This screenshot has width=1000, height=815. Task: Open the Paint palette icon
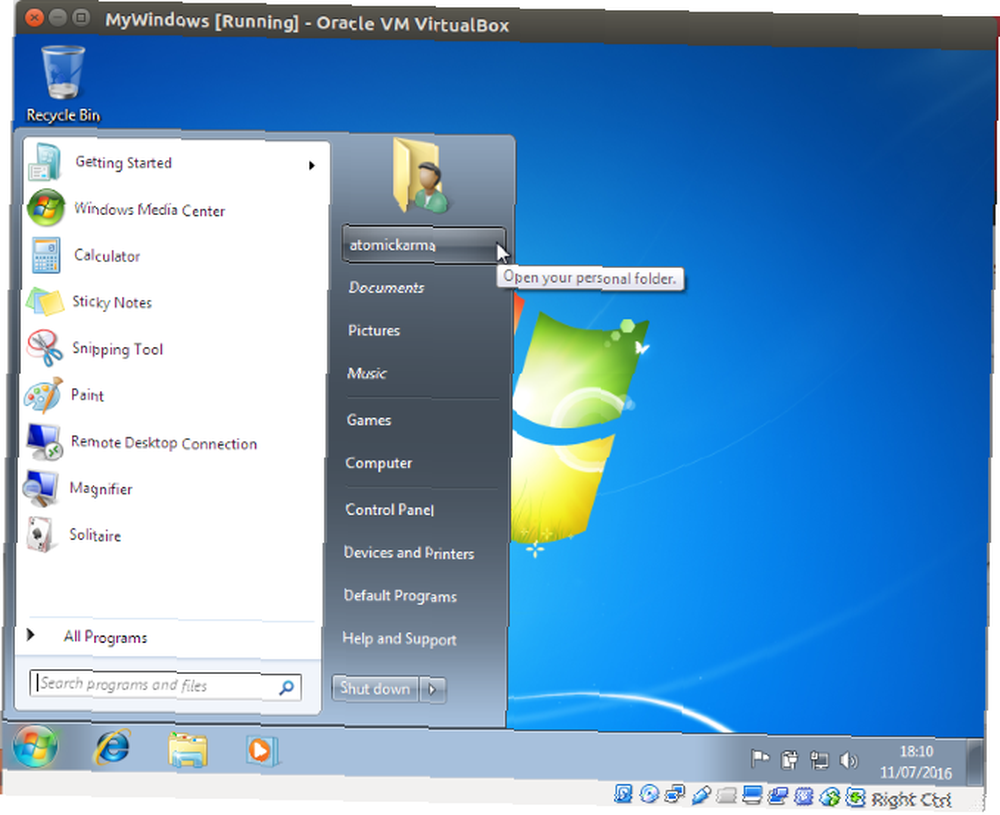(x=43, y=394)
